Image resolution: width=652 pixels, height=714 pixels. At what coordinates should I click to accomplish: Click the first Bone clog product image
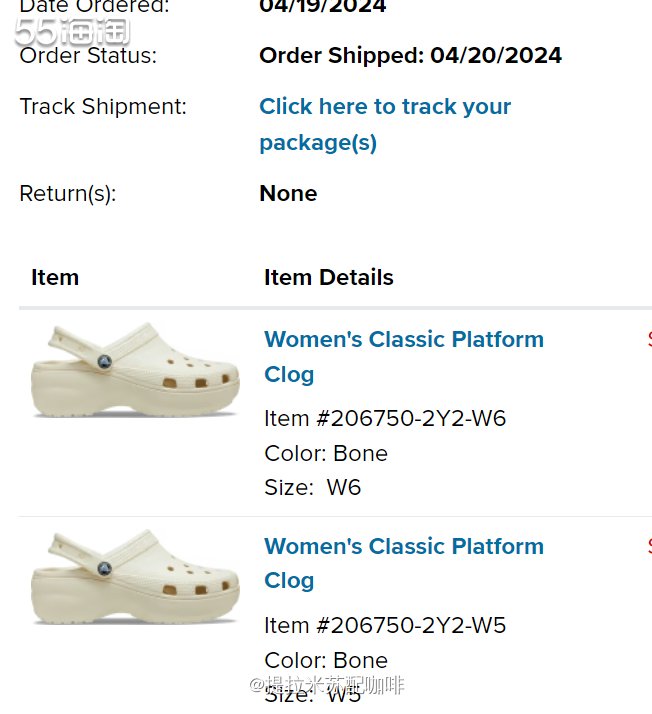134,370
